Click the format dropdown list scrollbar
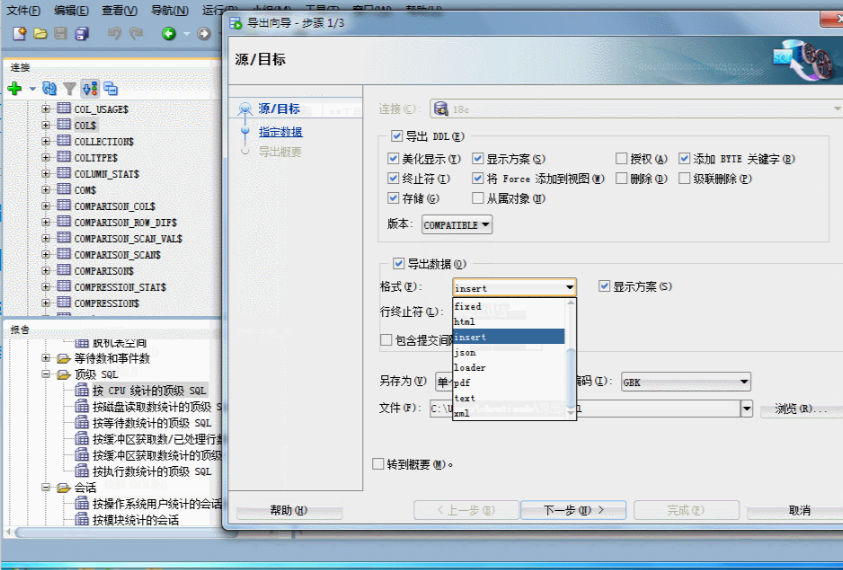843x570 pixels. 571,379
